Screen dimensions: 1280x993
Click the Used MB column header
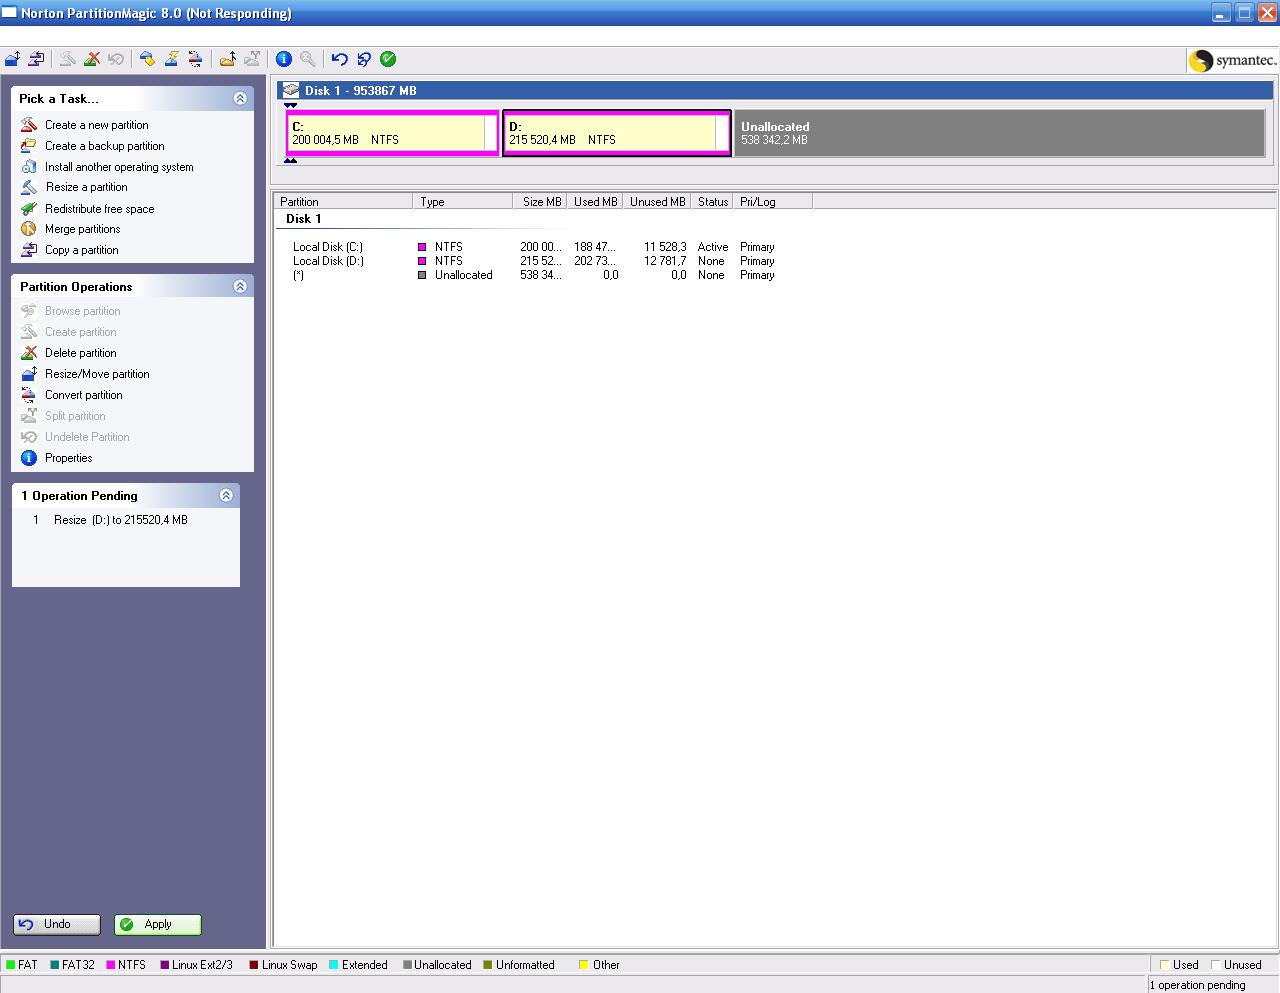pos(595,202)
